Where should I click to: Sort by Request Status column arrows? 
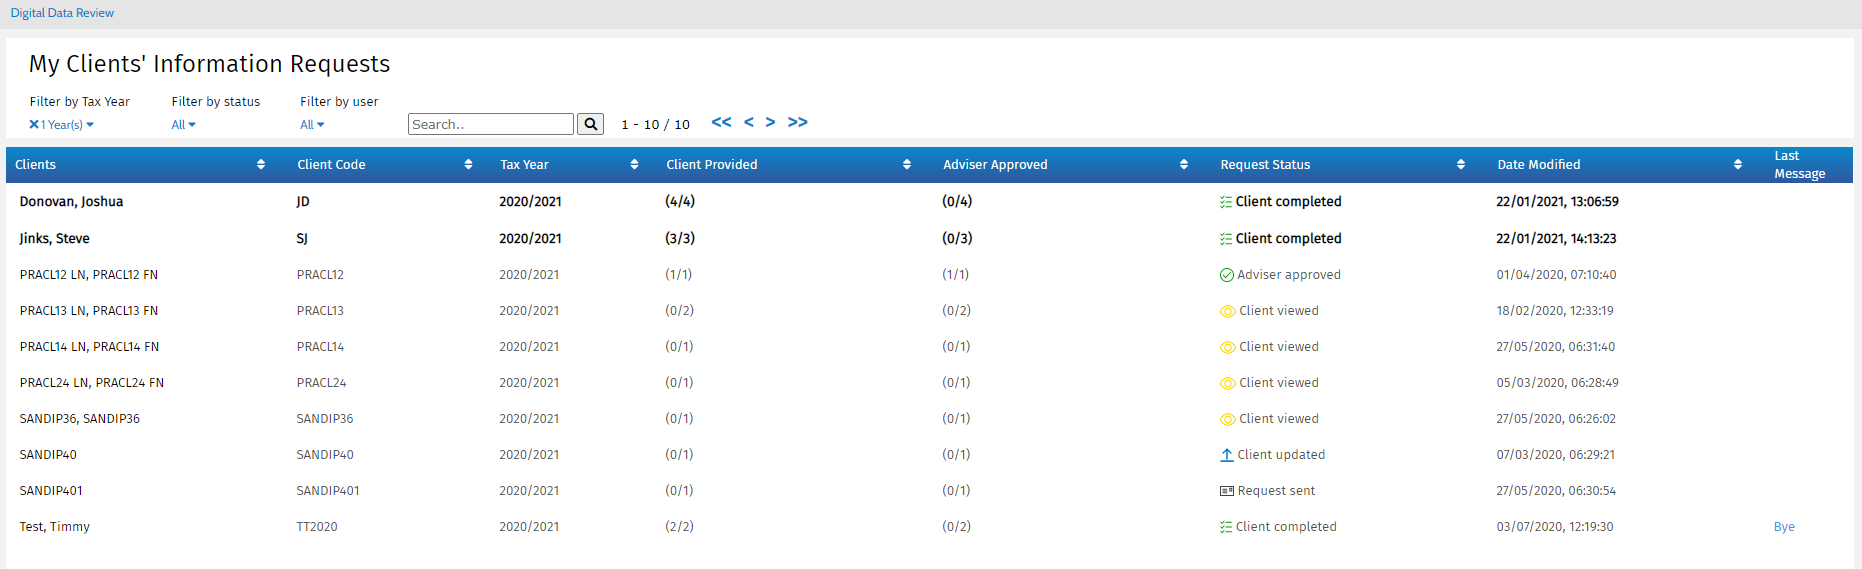coord(1461,165)
